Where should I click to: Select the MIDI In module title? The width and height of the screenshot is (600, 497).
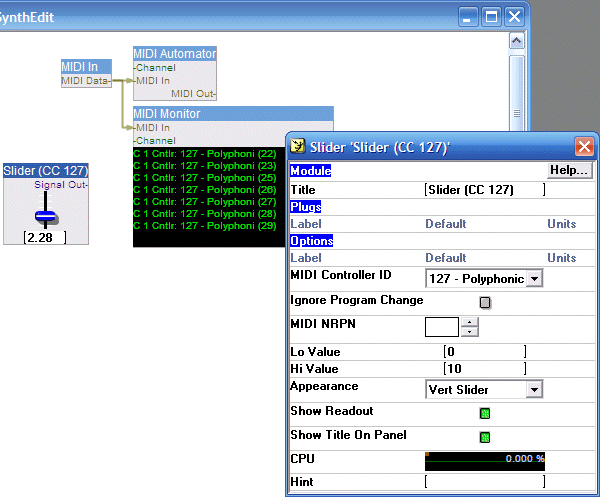pos(86,66)
